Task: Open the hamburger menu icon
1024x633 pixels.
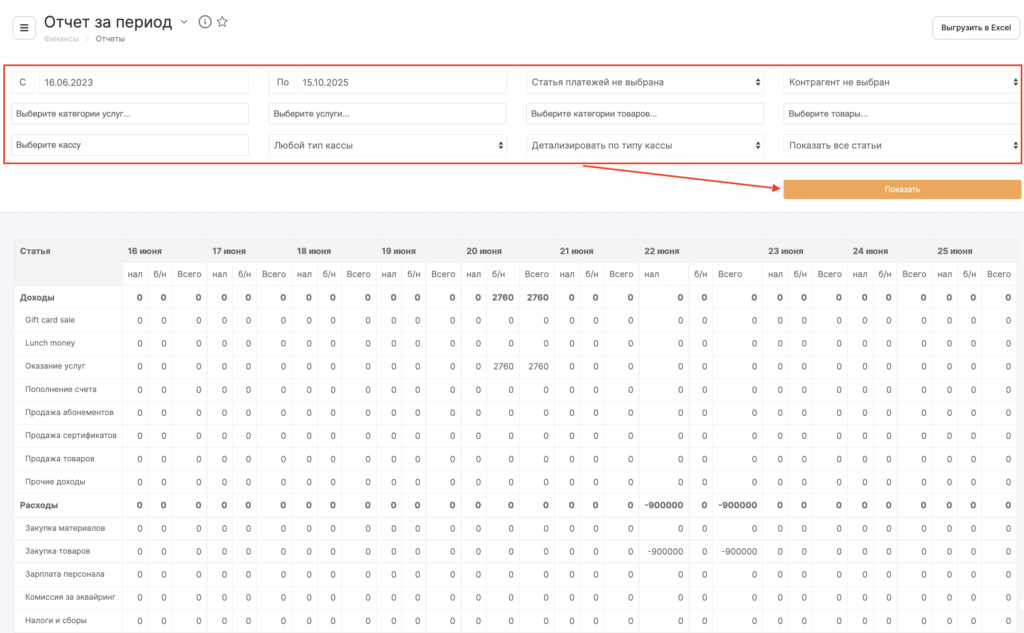Action: tap(25, 27)
